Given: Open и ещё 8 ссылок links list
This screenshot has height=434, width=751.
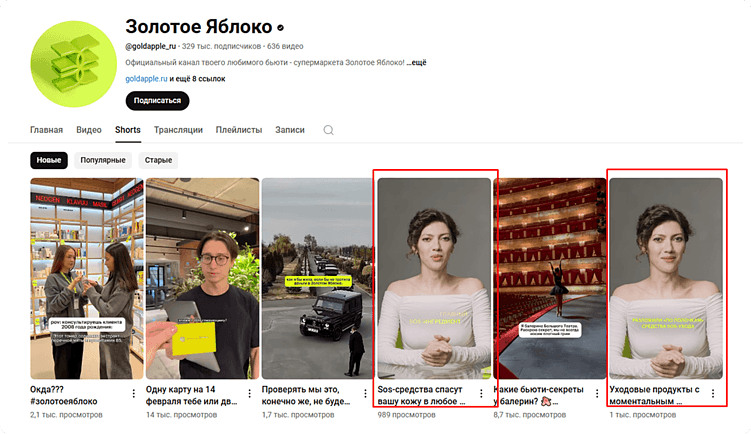Looking at the screenshot, I should tap(197, 79).
